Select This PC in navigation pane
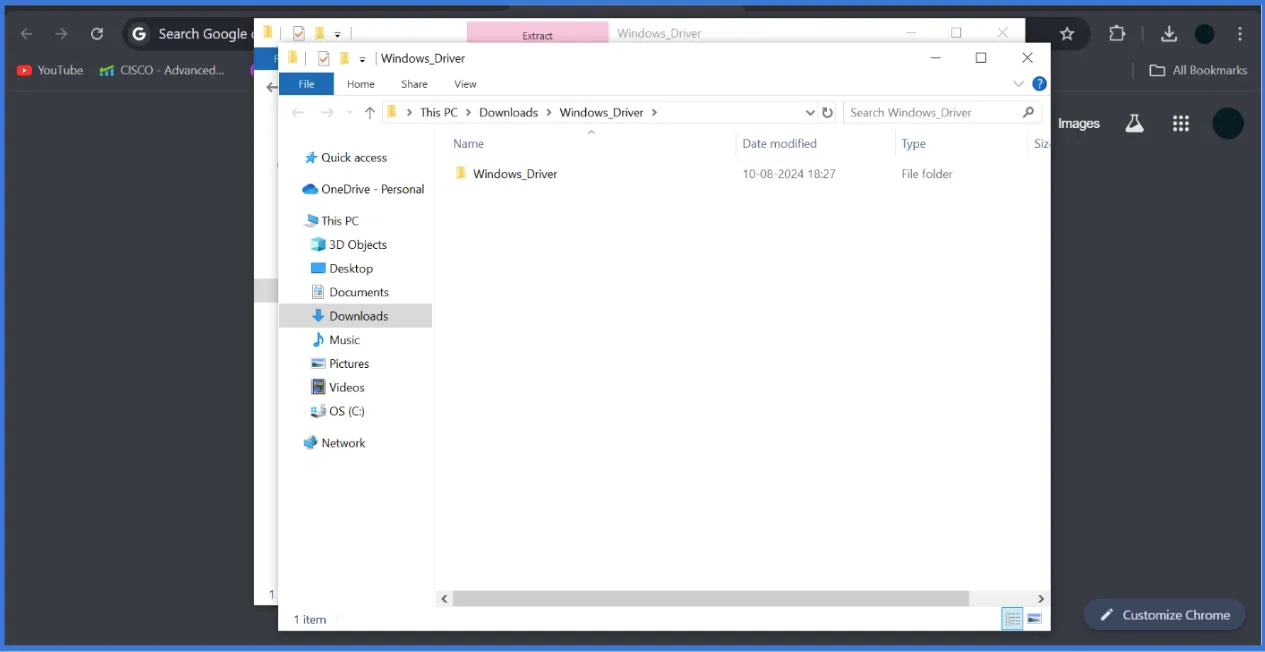 [x=340, y=221]
